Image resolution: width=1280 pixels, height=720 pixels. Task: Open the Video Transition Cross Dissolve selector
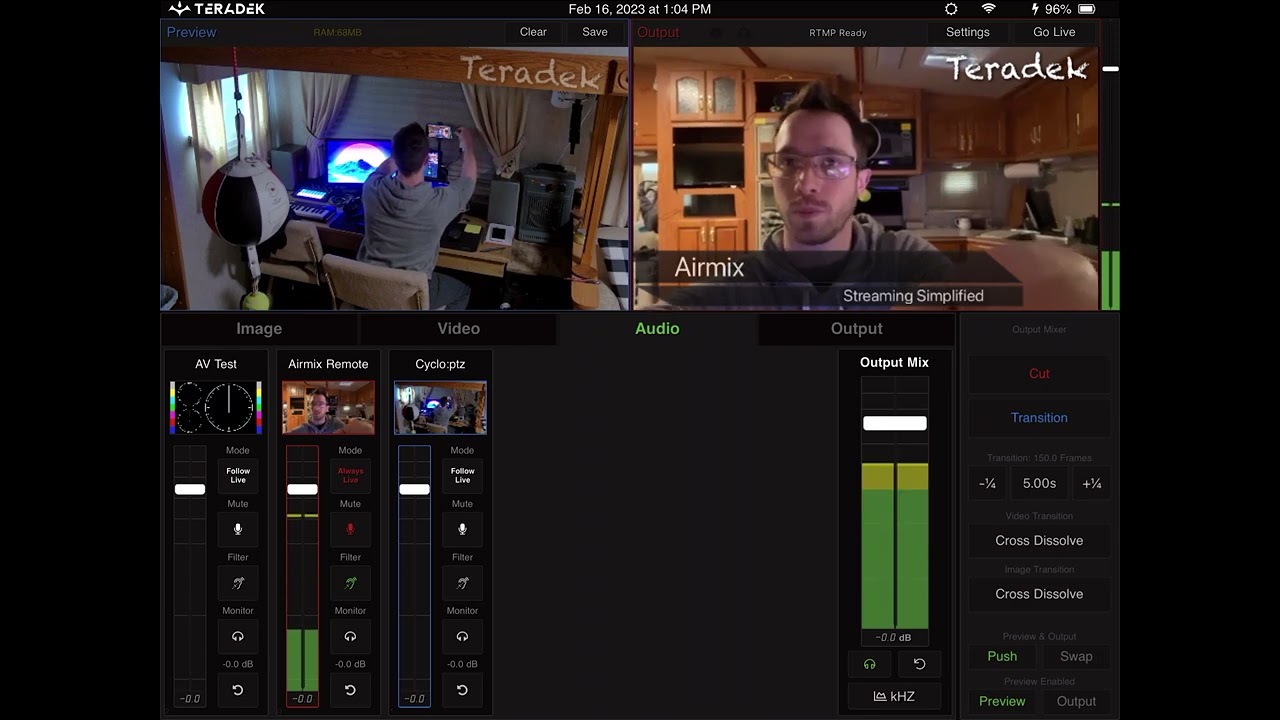point(1039,541)
